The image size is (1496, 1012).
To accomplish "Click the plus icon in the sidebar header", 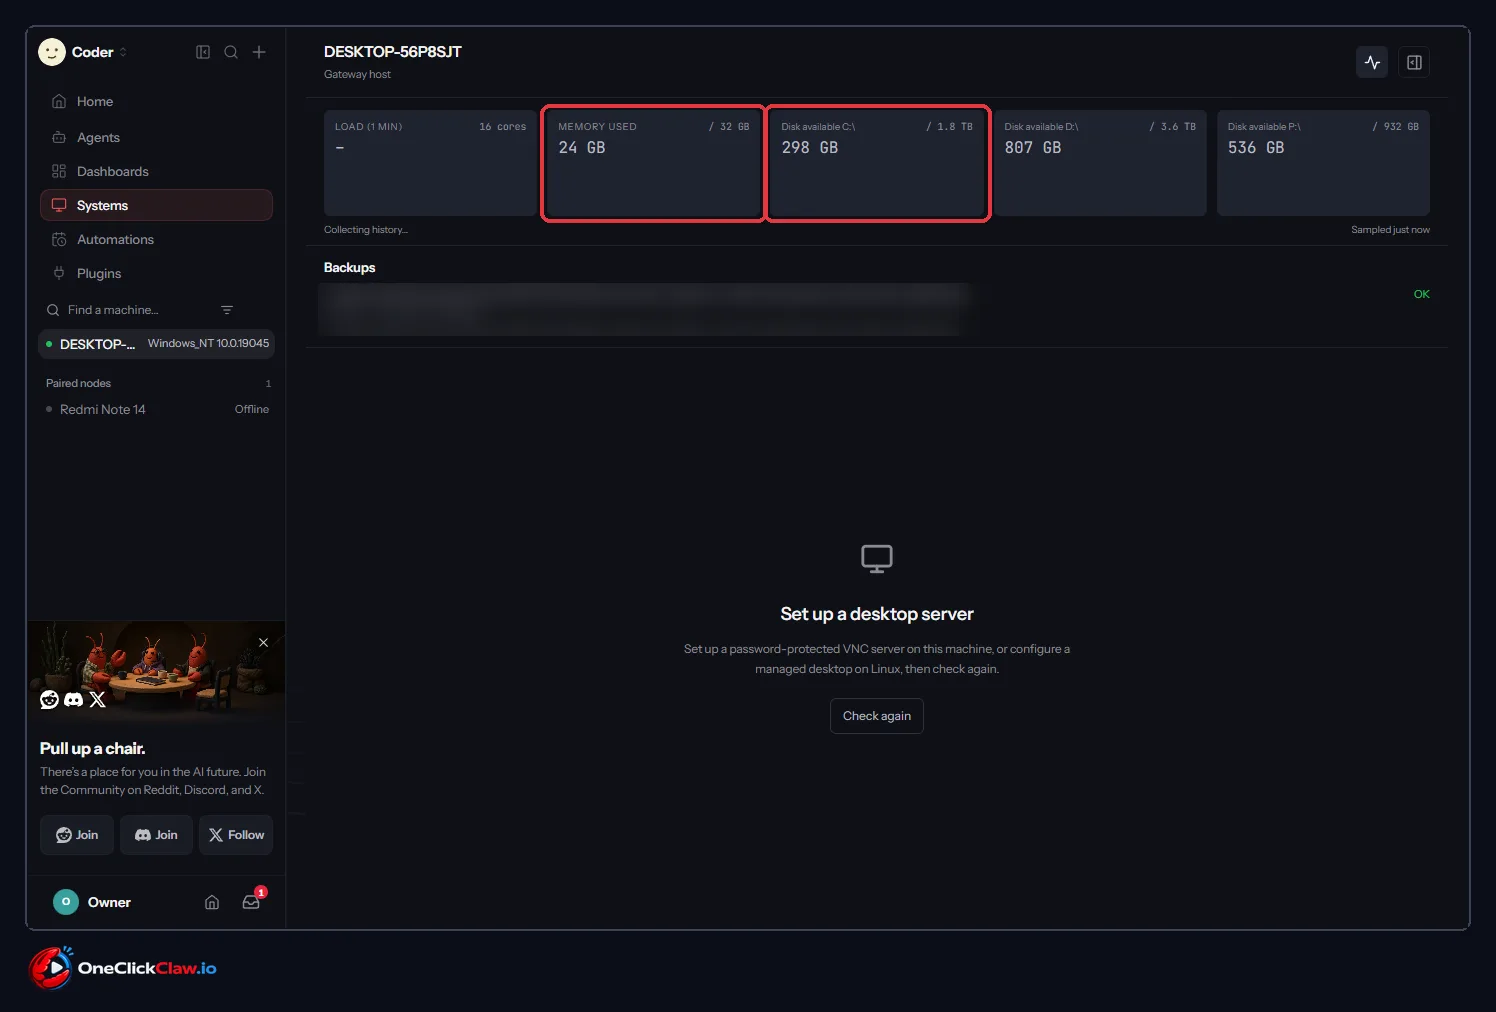I will point(259,52).
